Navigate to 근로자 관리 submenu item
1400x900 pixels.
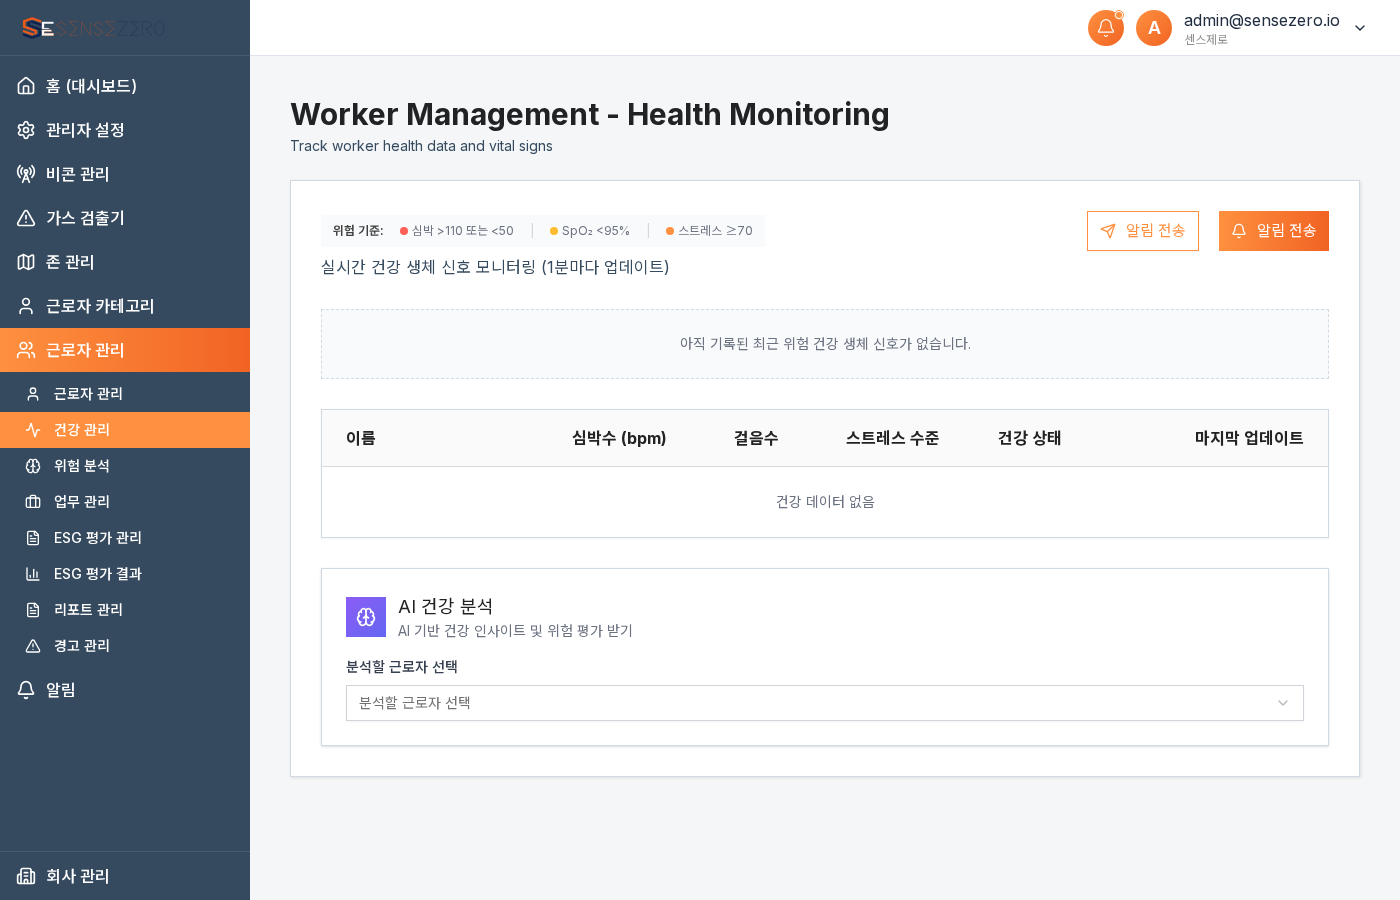90,393
